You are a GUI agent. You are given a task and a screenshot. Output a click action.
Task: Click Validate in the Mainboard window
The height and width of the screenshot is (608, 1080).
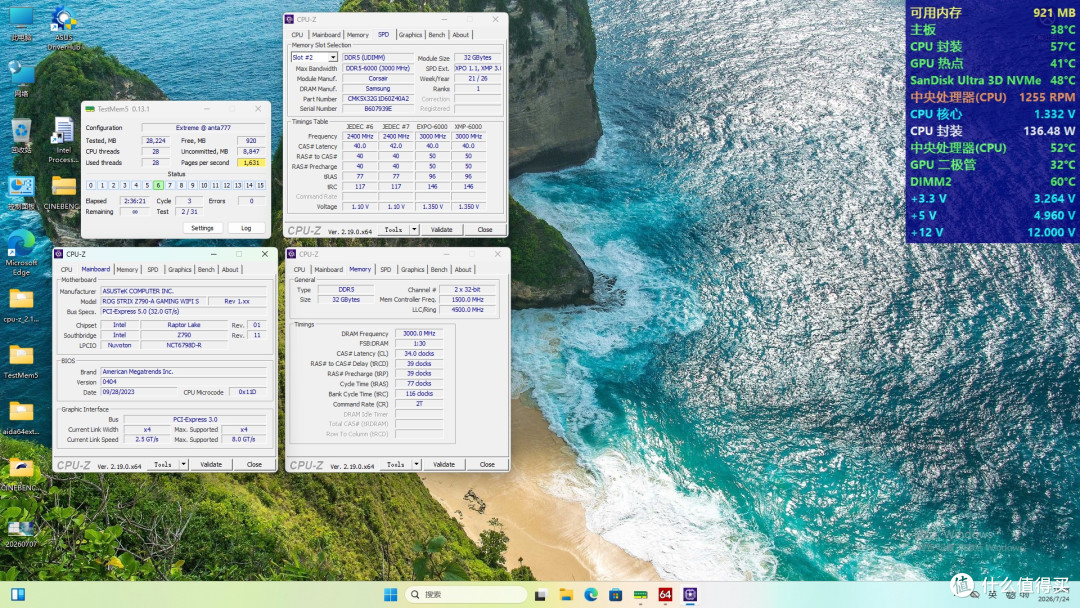coord(211,465)
